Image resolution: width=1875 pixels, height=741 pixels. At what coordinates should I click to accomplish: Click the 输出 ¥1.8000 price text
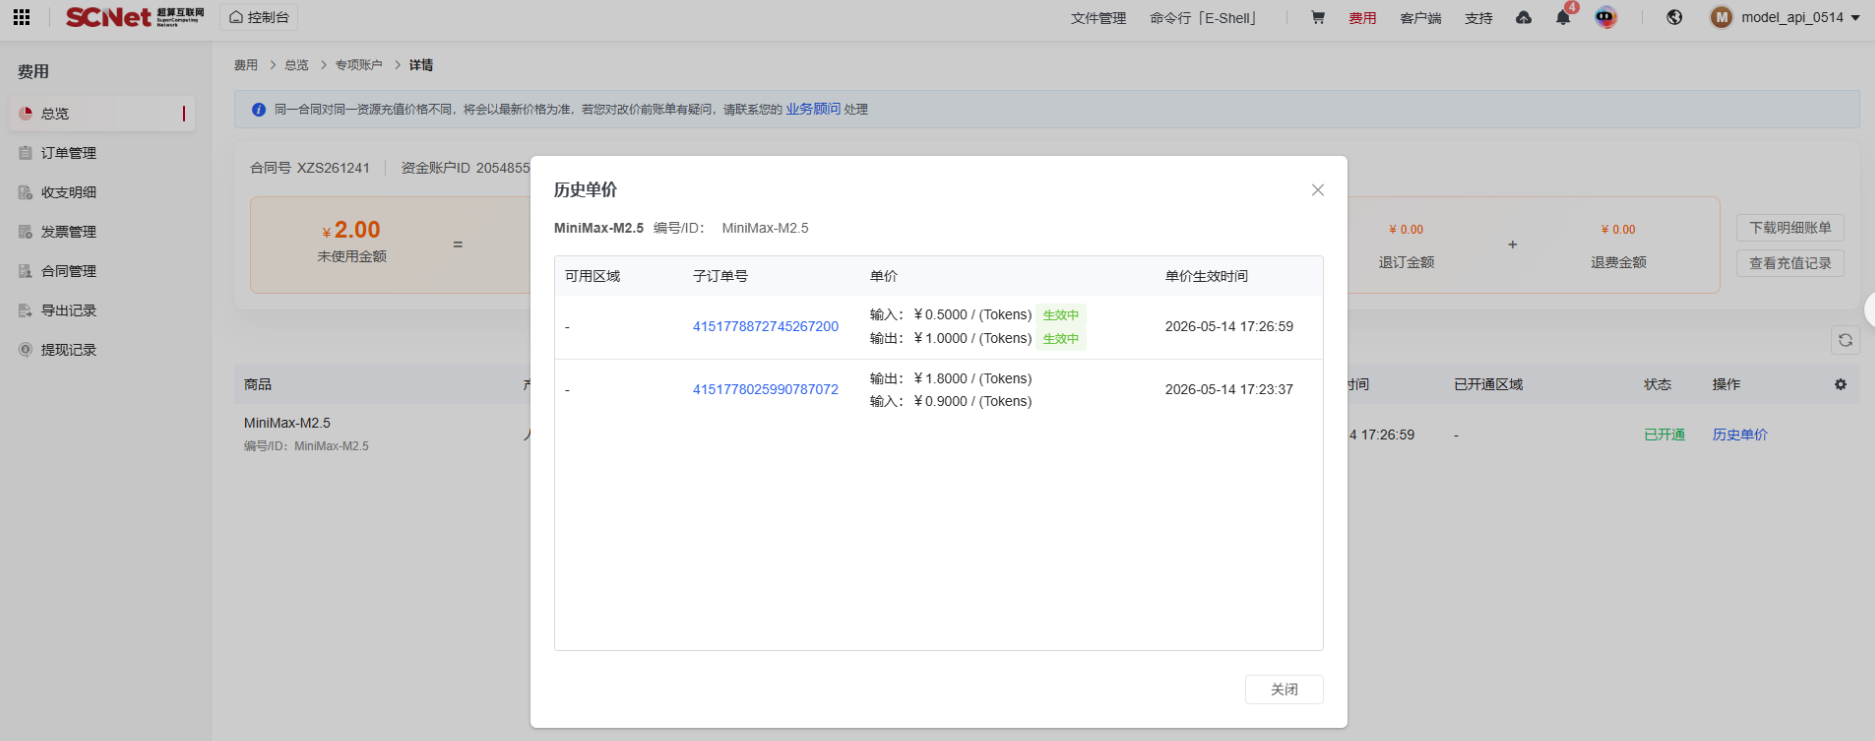(x=951, y=379)
